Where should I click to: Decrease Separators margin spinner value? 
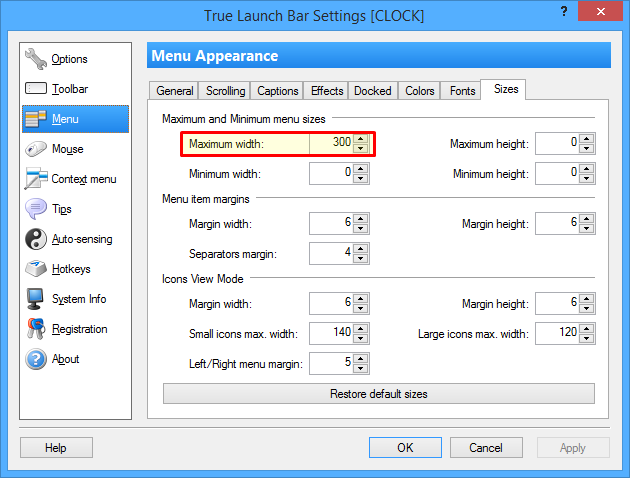361,259
